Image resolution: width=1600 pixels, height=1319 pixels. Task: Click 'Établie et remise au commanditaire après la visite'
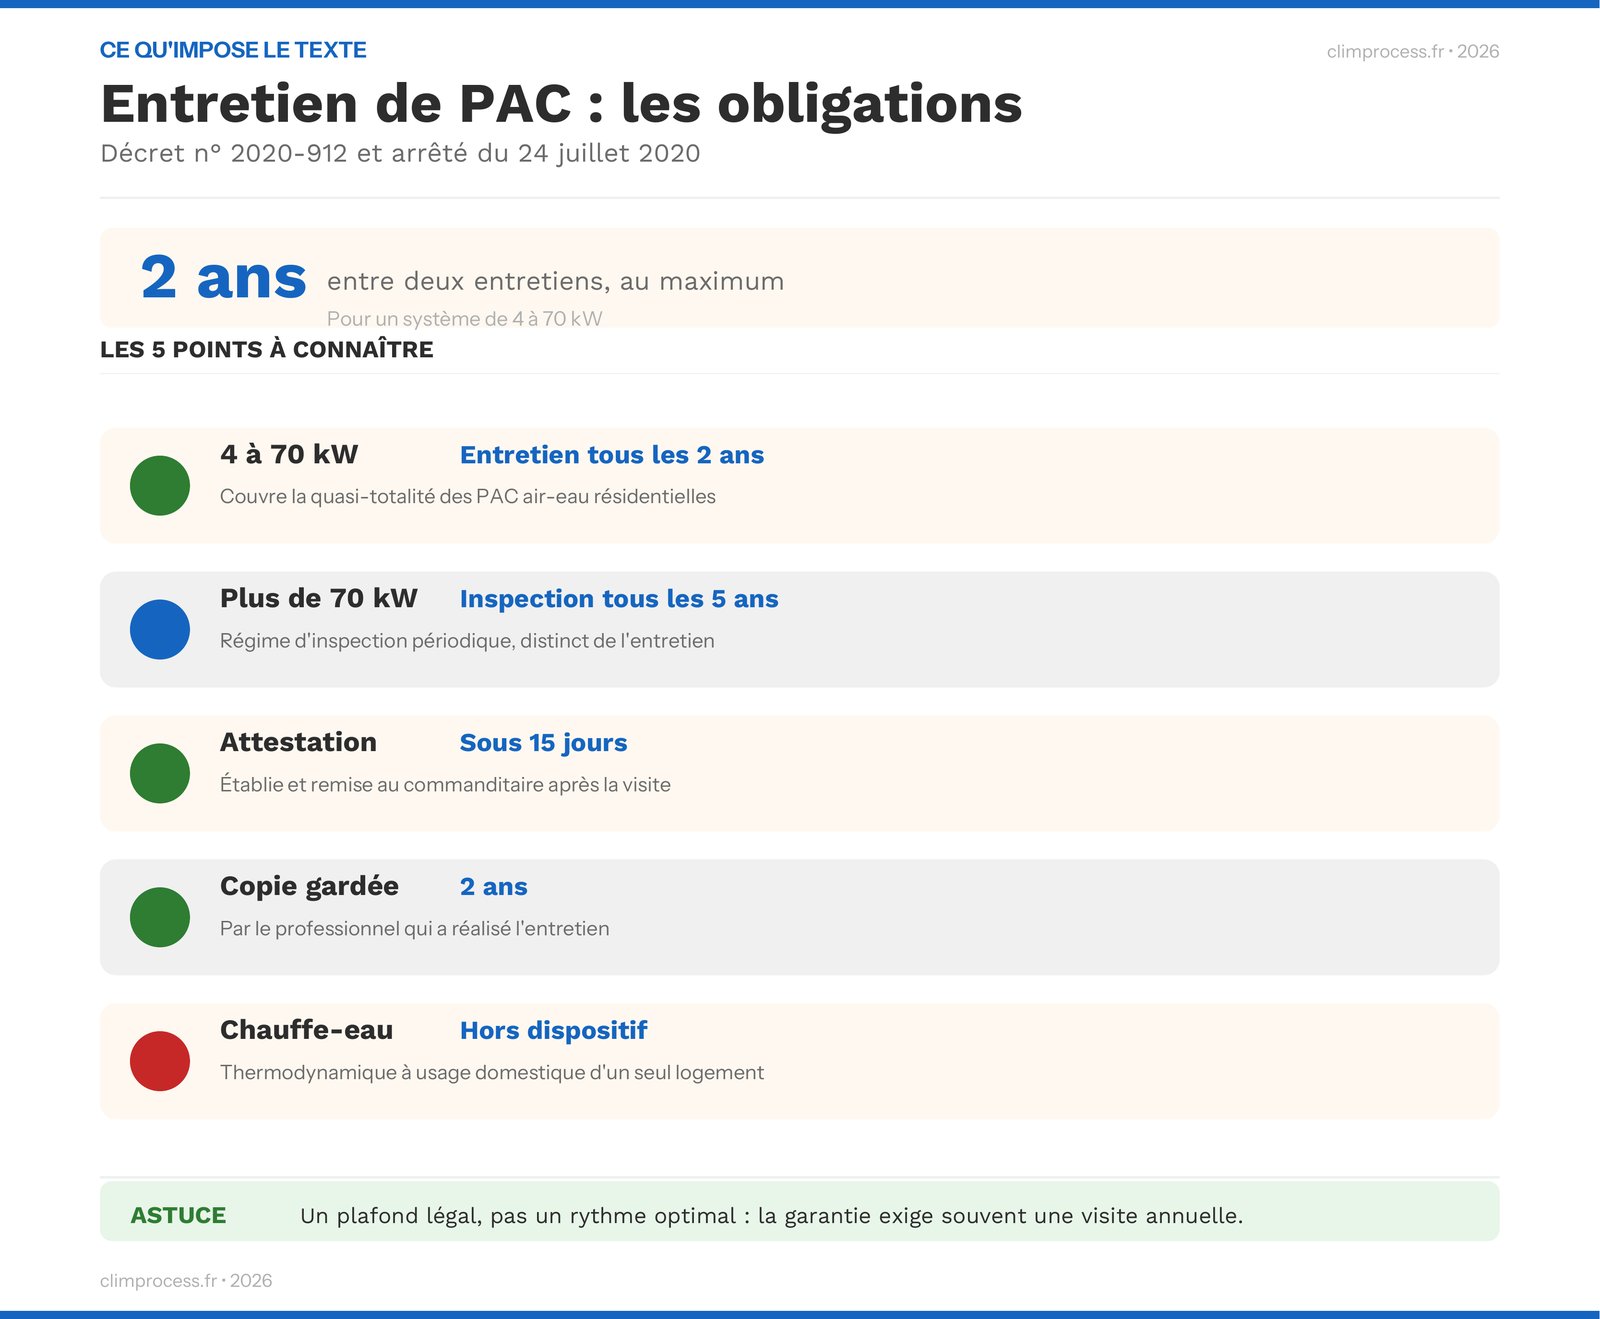click(445, 784)
